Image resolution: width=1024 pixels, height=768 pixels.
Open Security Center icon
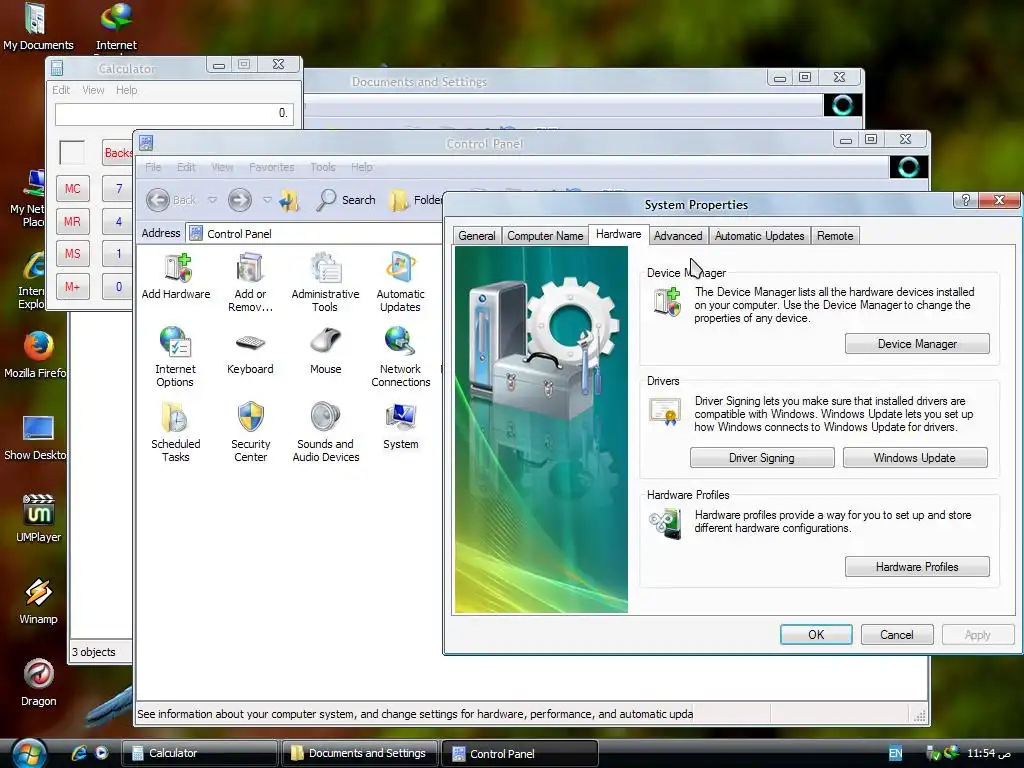250,433
